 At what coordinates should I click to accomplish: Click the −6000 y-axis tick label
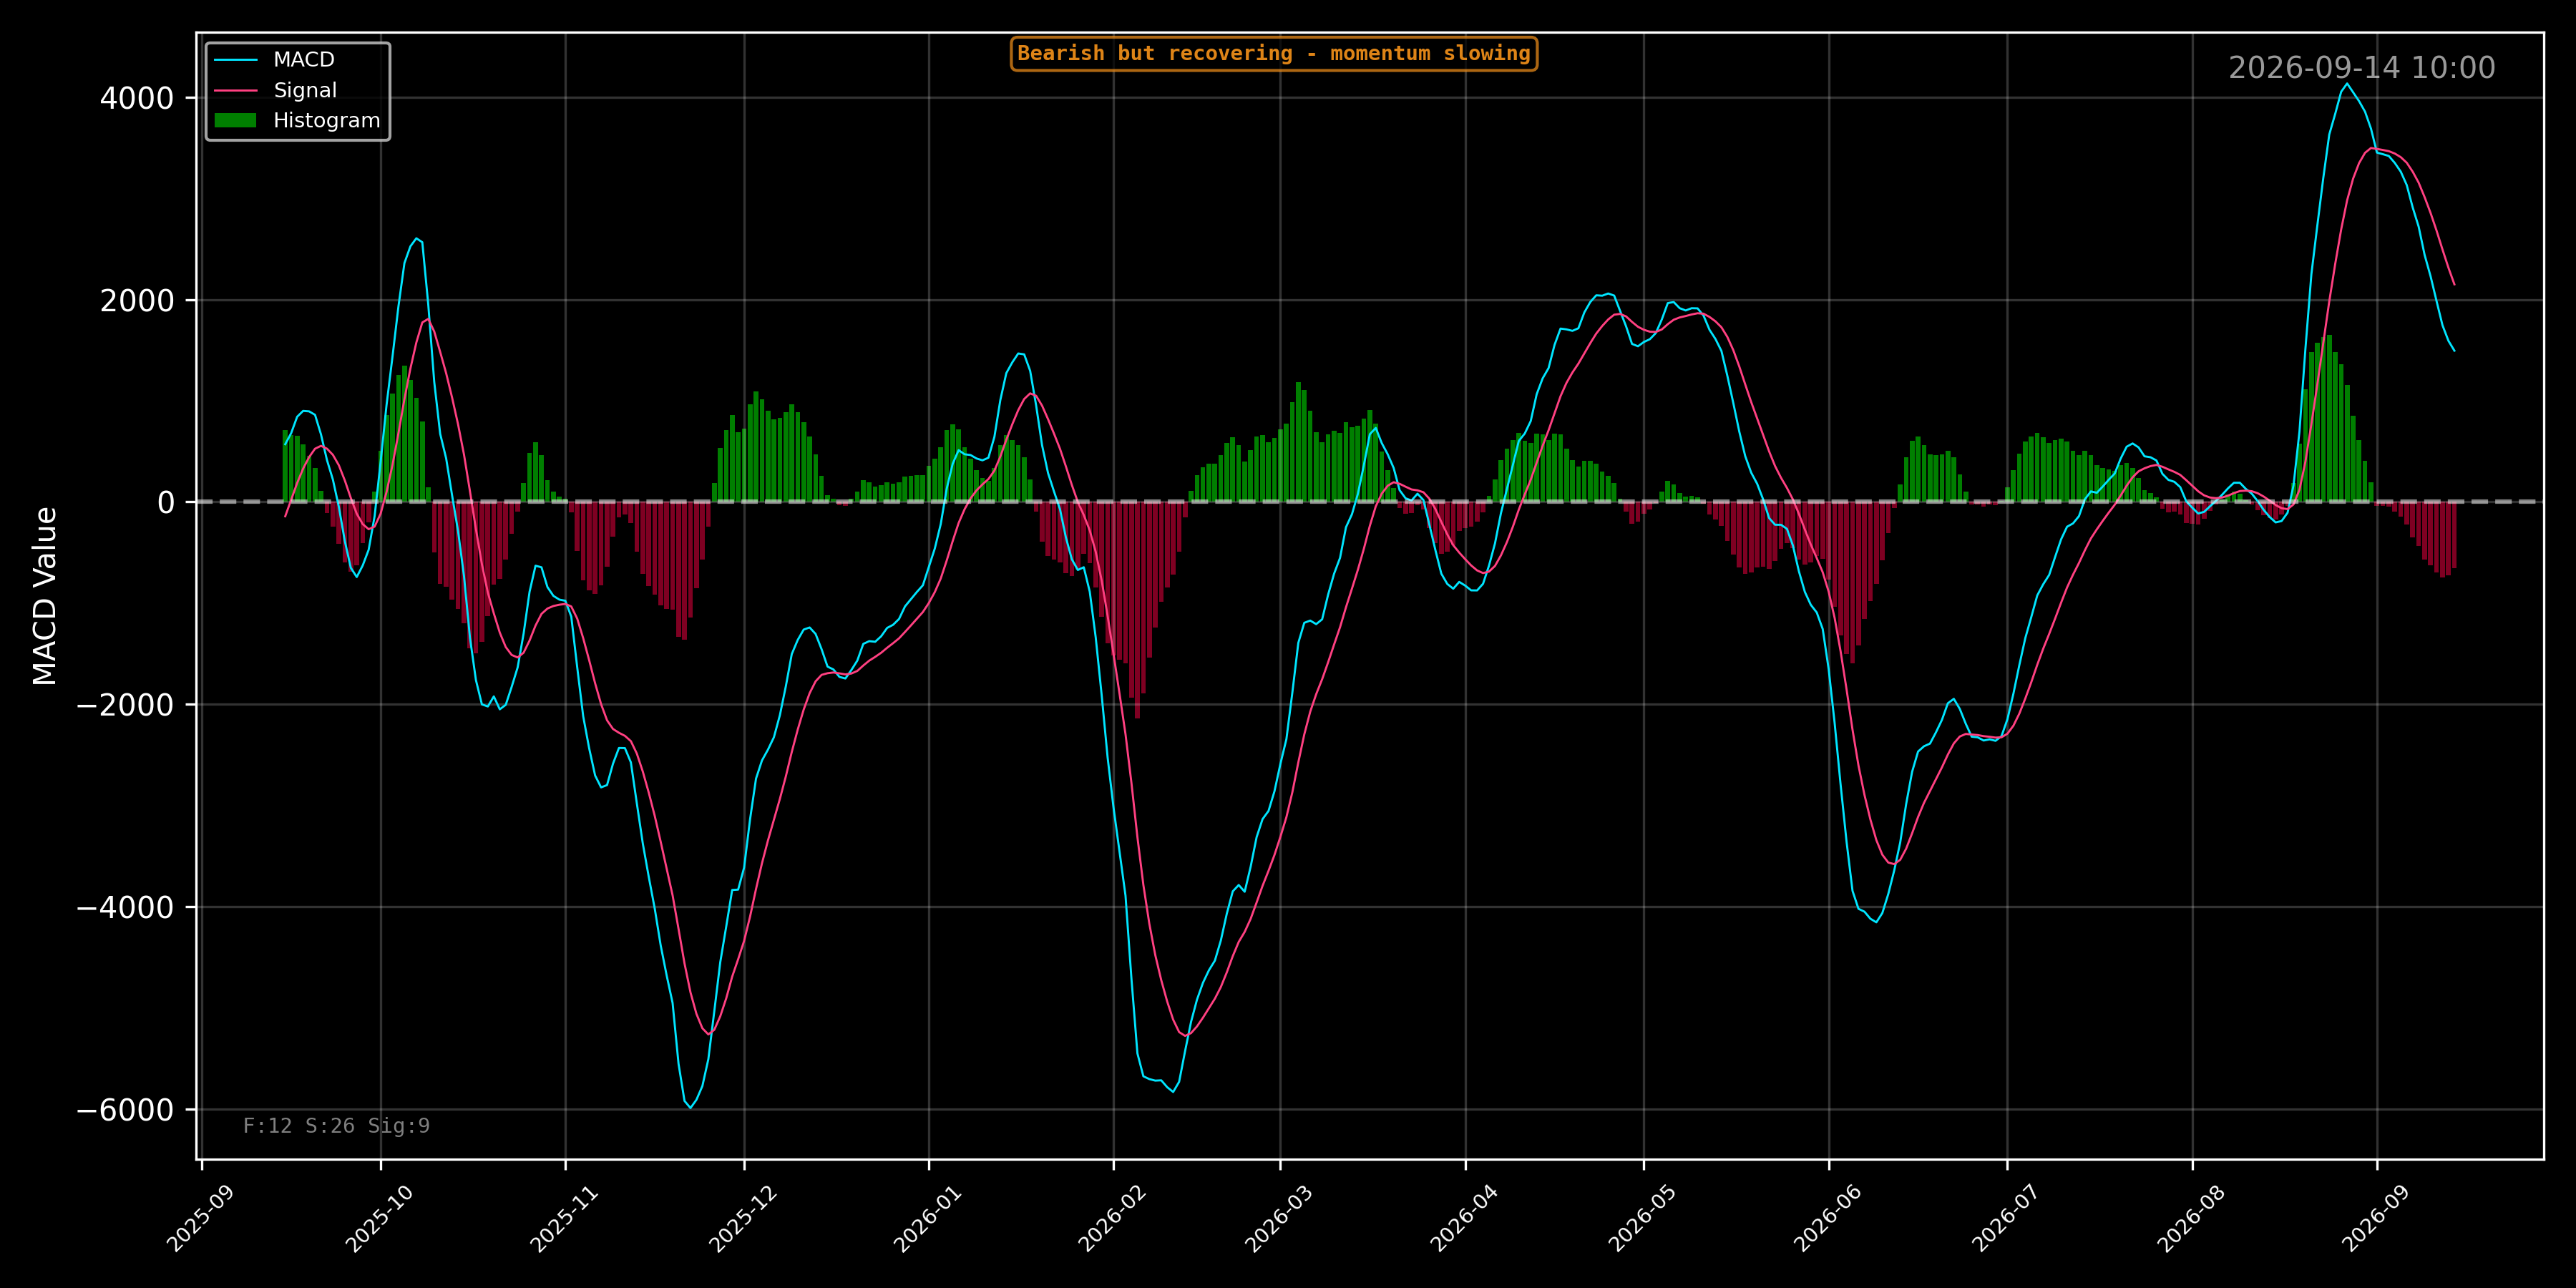tap(126, 1110)
